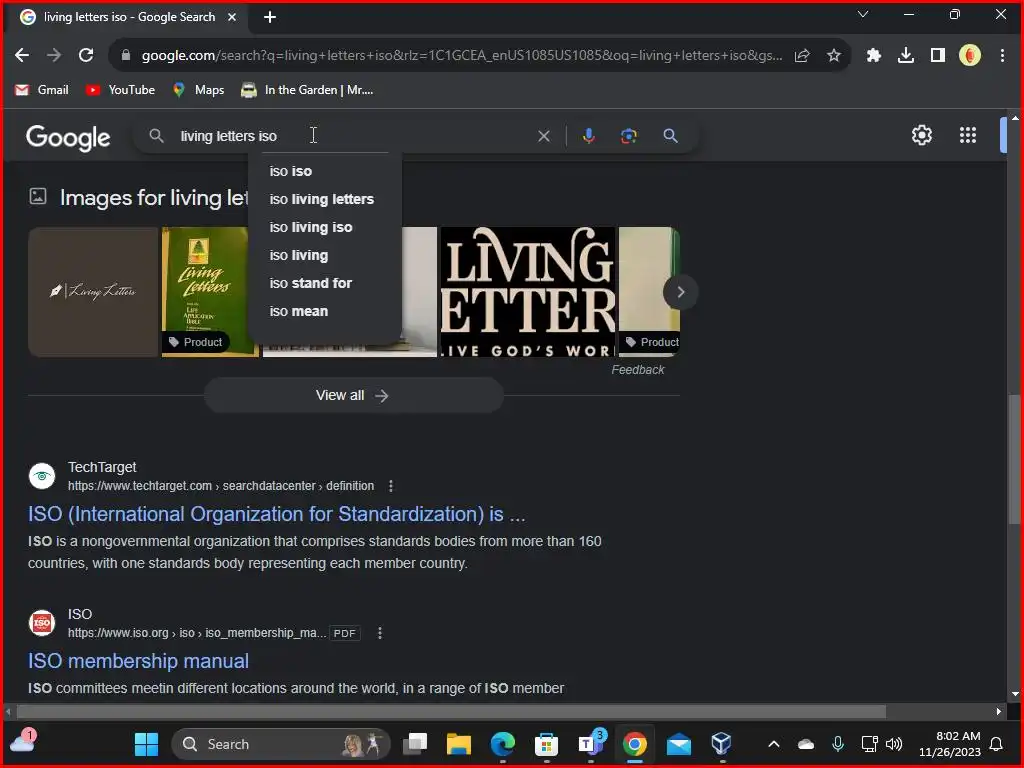Open Task View on the taskbar
This screenshot has width=1024, height=768.
415,744
